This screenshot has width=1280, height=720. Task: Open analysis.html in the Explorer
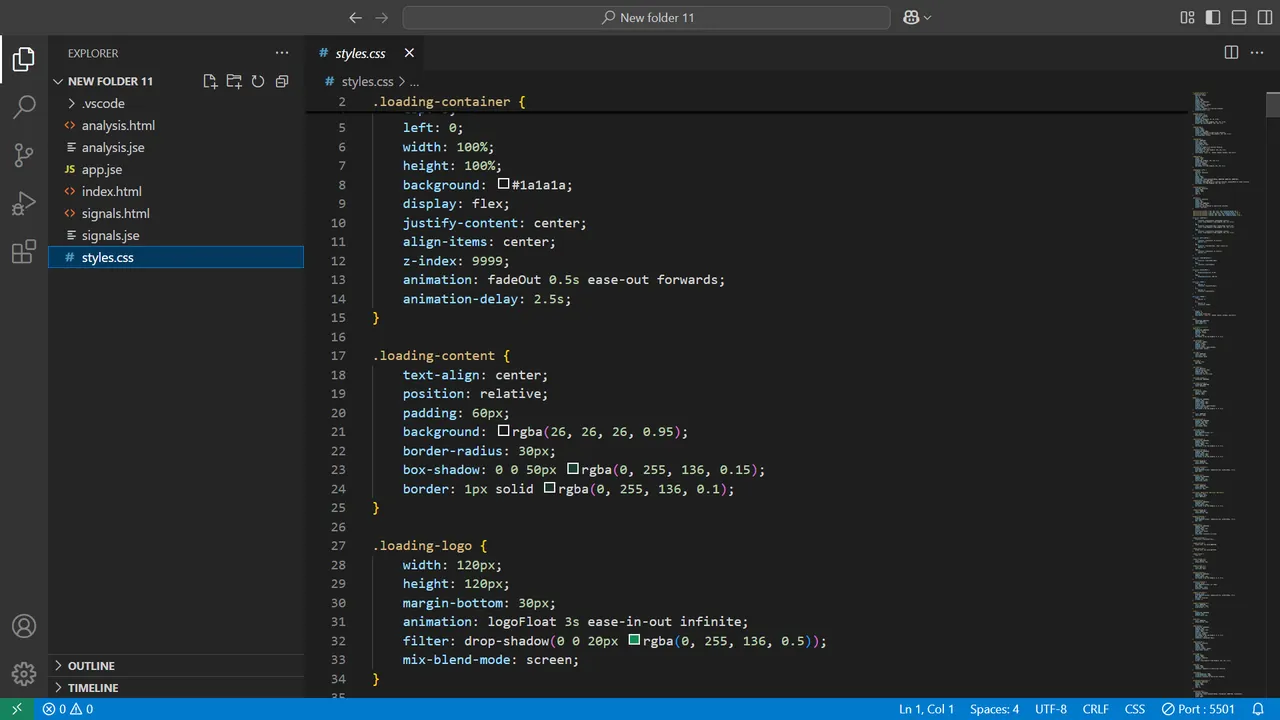[176, 125]
